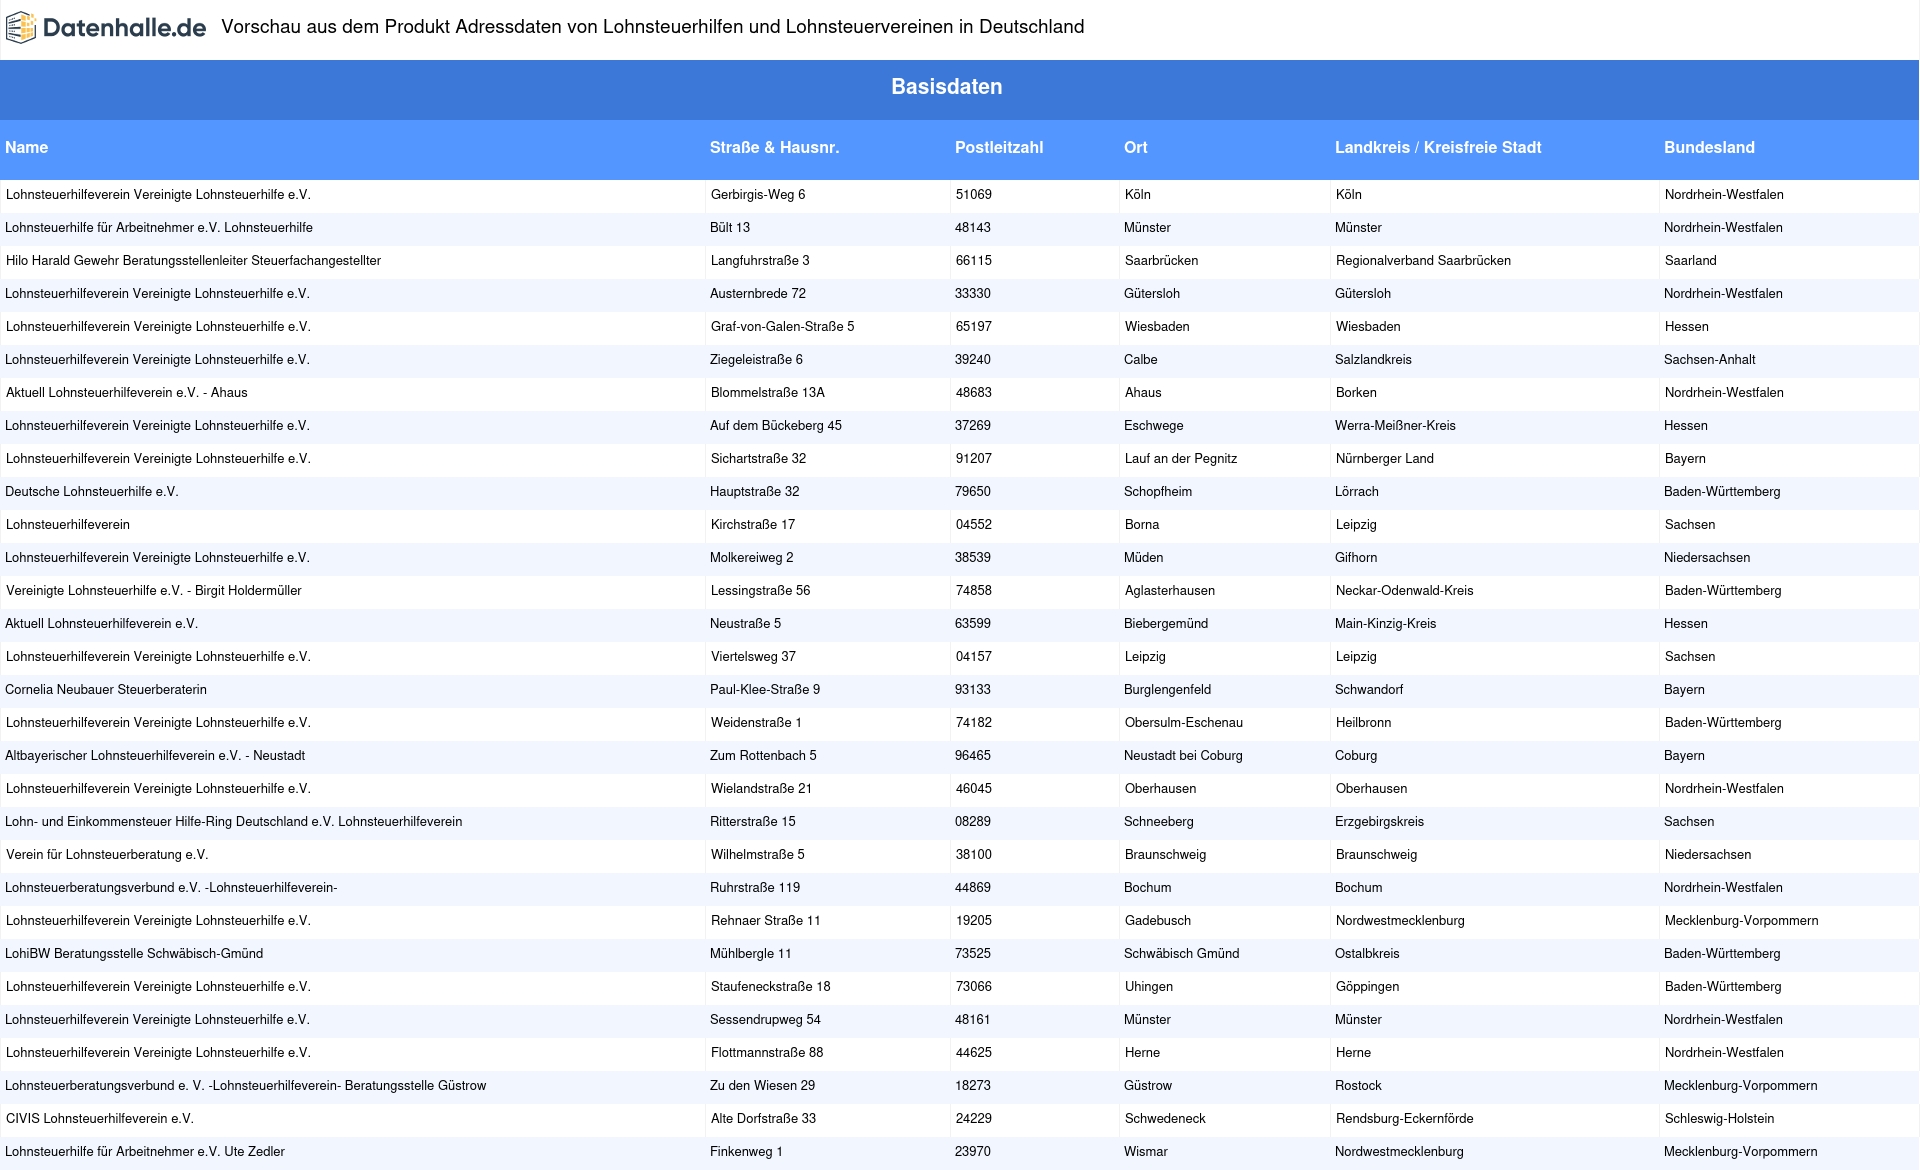Select the Postleitzahl column header
Viewport: 1920px width, 1170px height.
click(999, 147)
